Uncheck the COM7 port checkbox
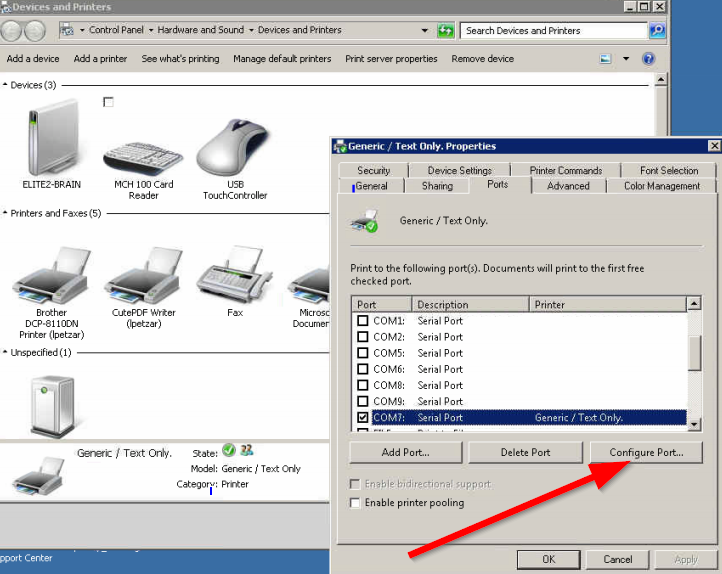Screen dimensions: 722x574 (363, 417)
